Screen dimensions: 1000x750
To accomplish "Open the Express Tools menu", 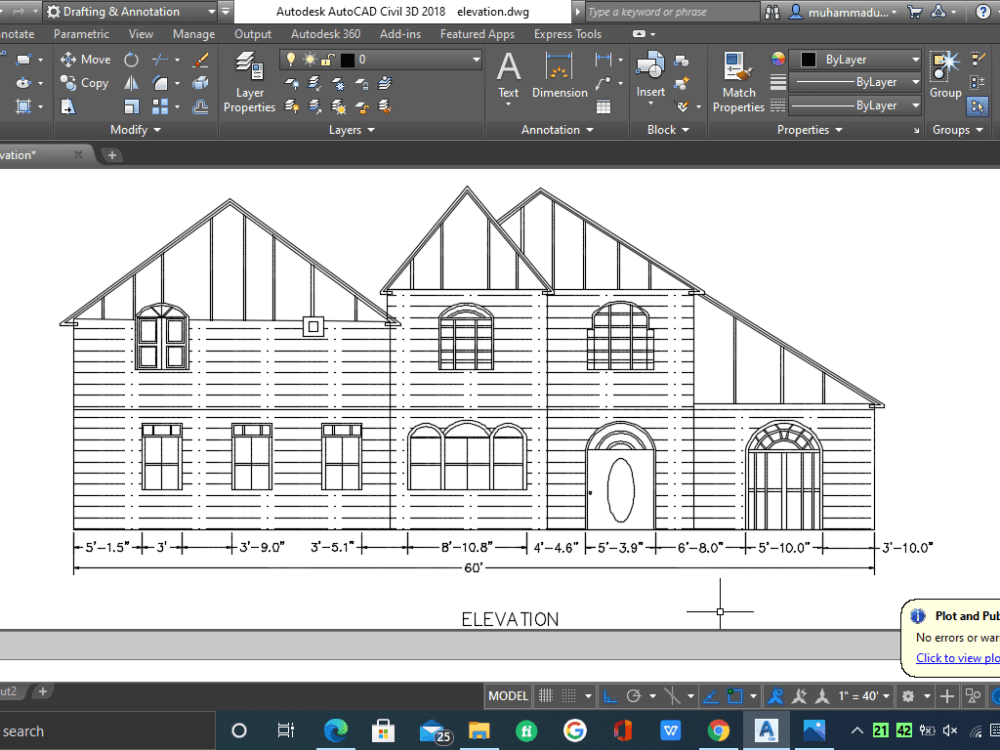I will pos(567,33).
